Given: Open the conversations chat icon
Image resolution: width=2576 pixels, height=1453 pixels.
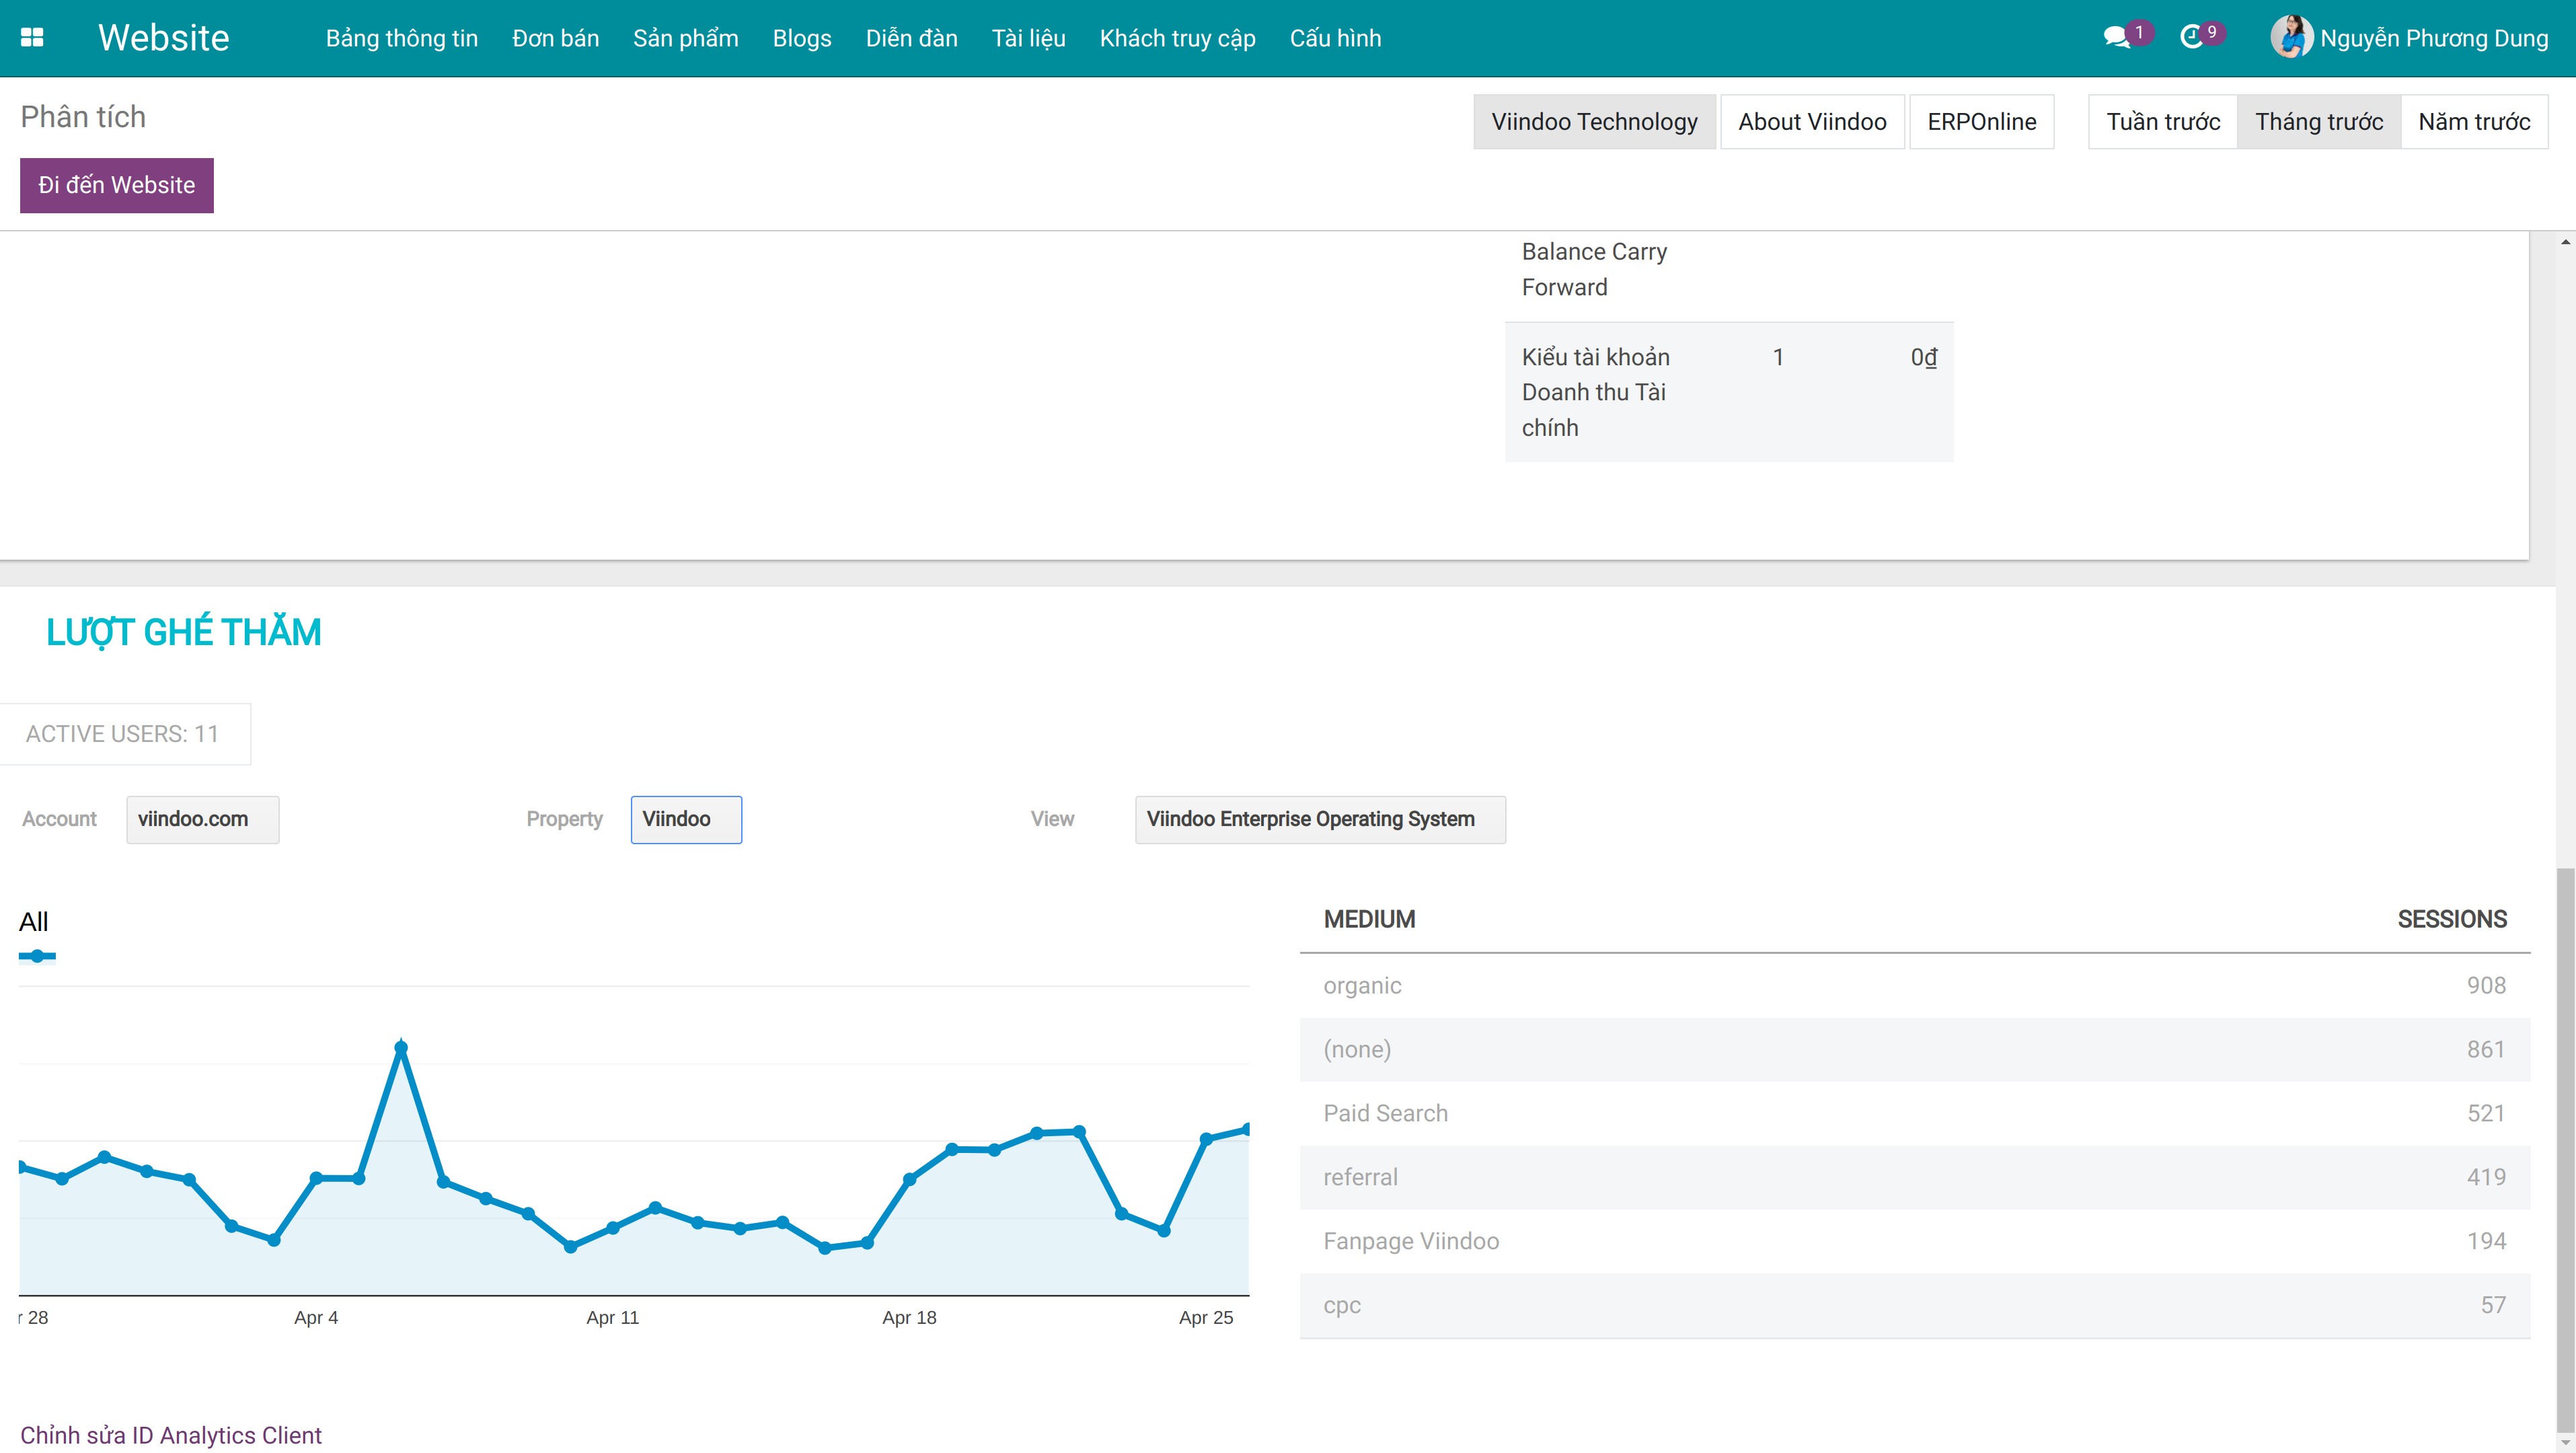Looking at the screenshot, I should pyautogui.click(x=2115, y=38).
